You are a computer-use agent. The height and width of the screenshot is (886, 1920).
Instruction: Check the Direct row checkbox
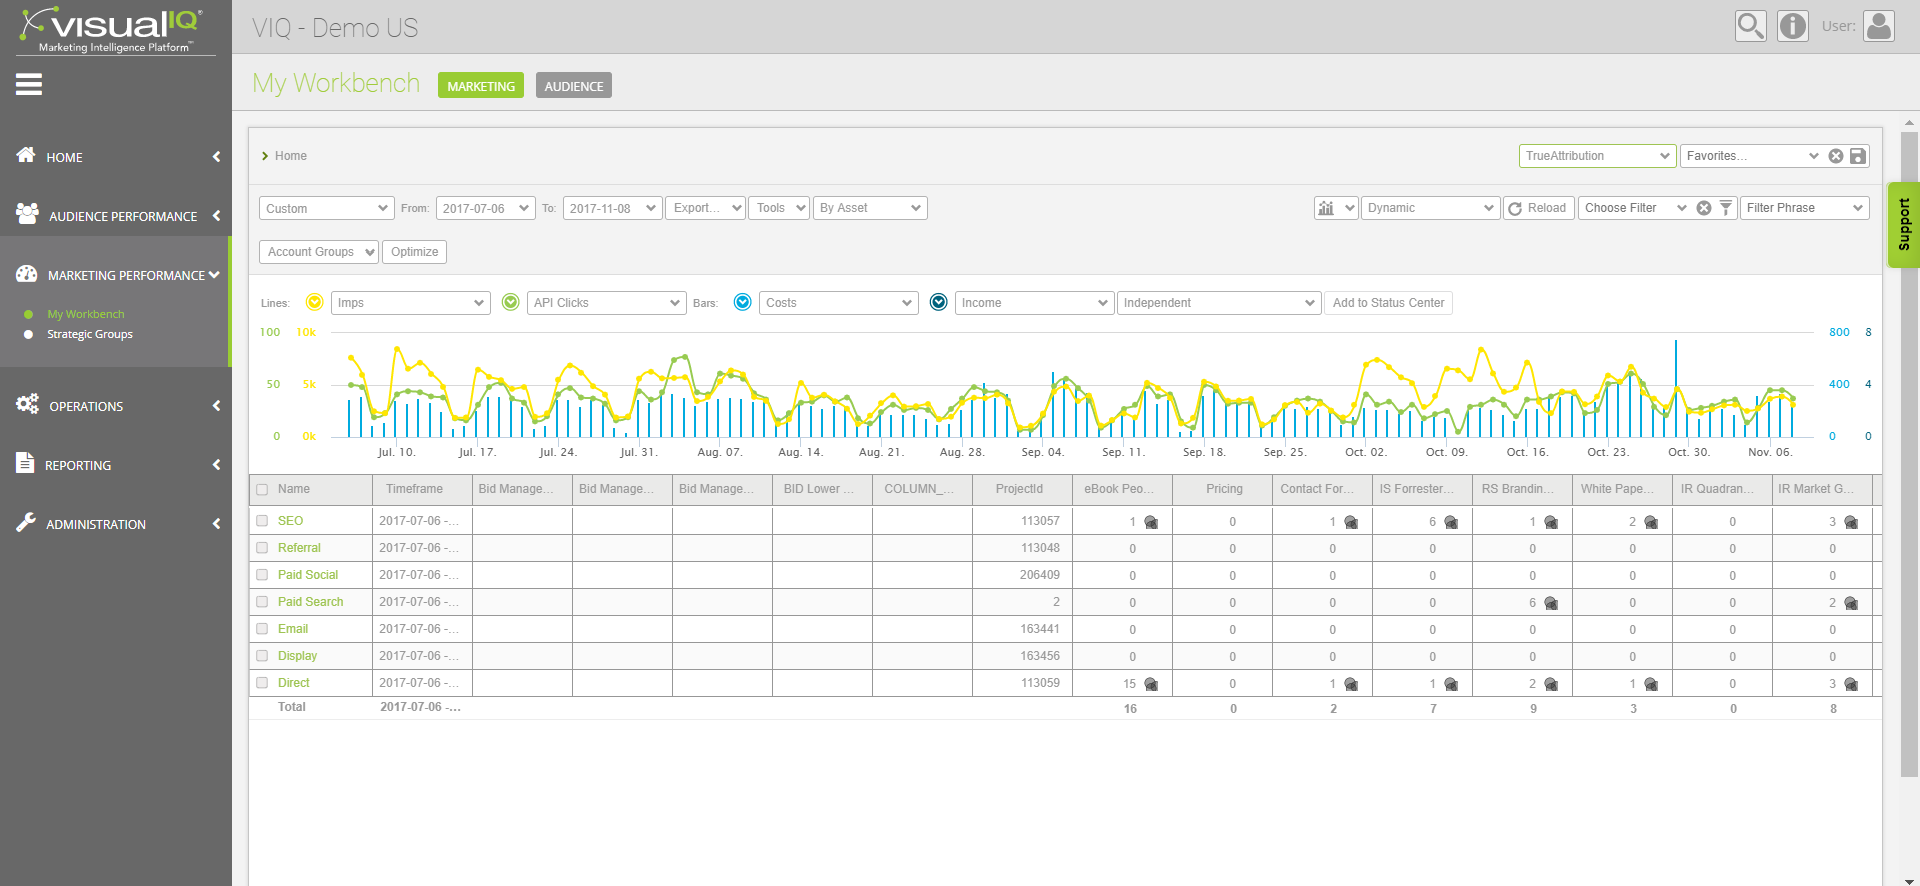click(262, 683)
